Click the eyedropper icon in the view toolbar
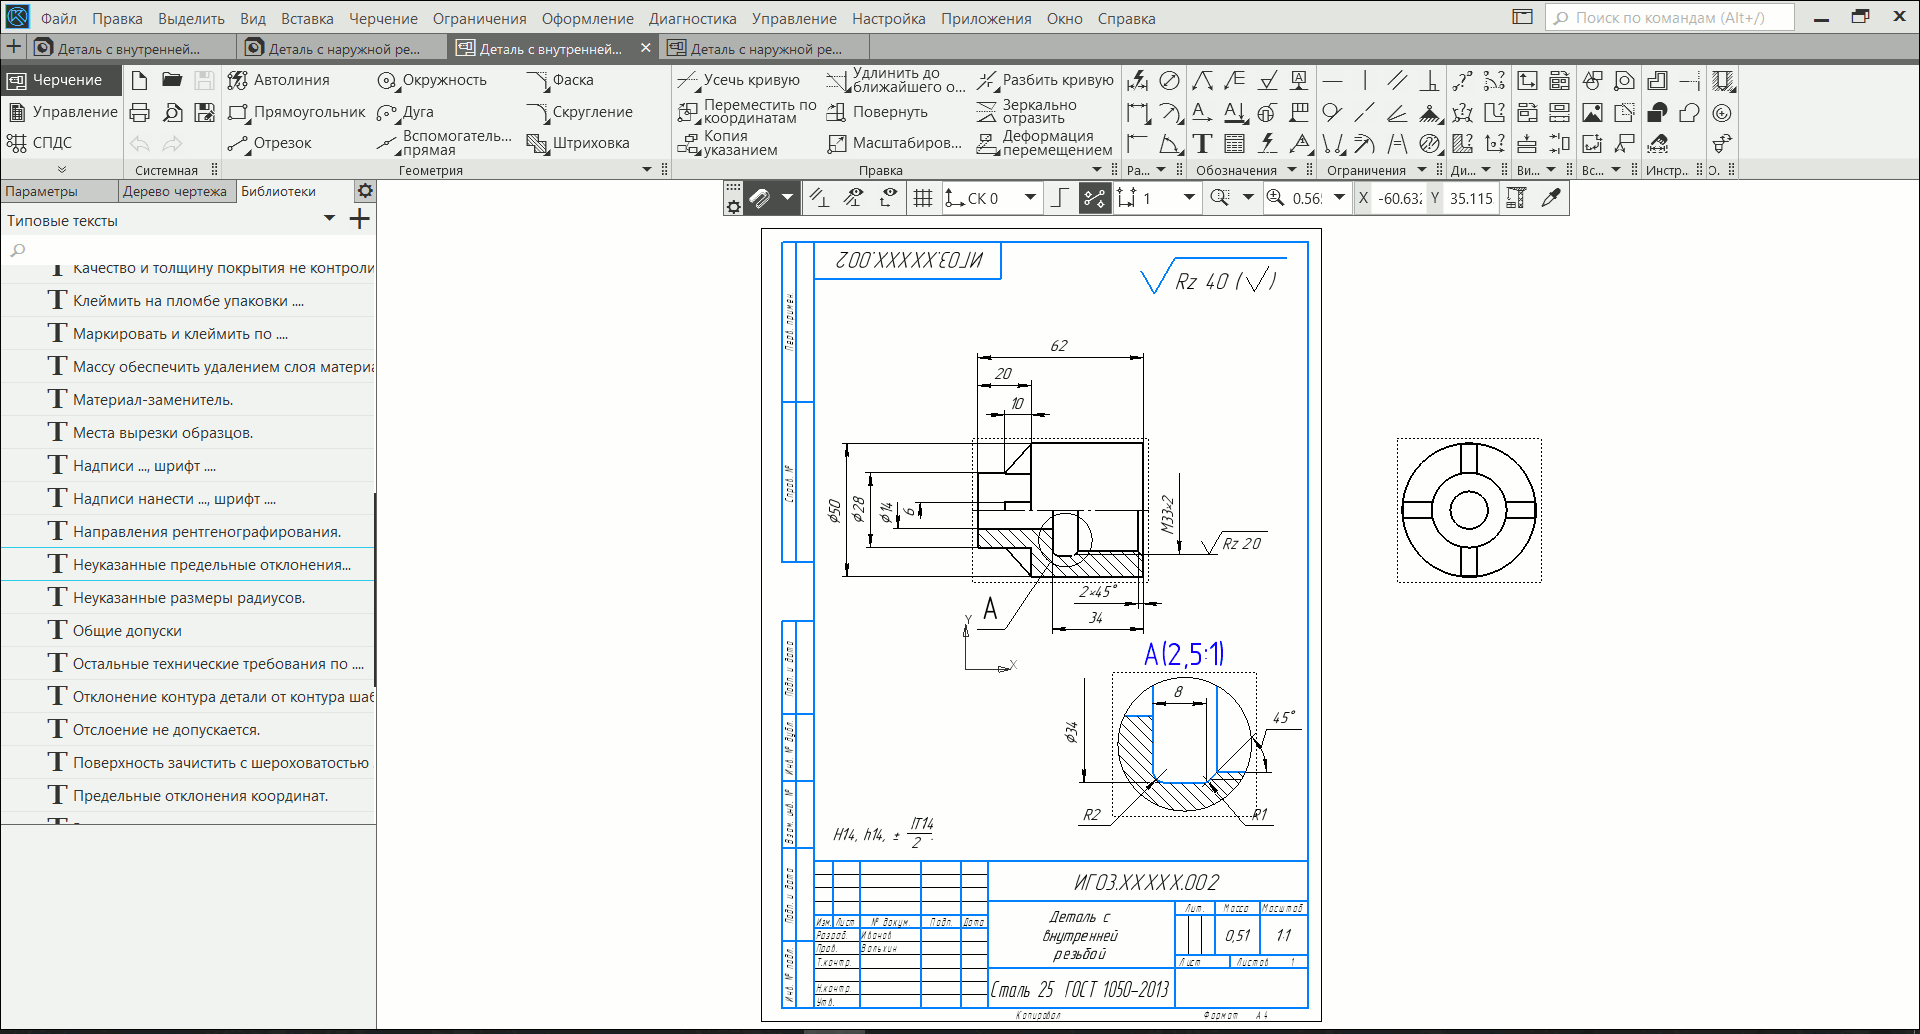1920x1034 pixels. 1551,198
